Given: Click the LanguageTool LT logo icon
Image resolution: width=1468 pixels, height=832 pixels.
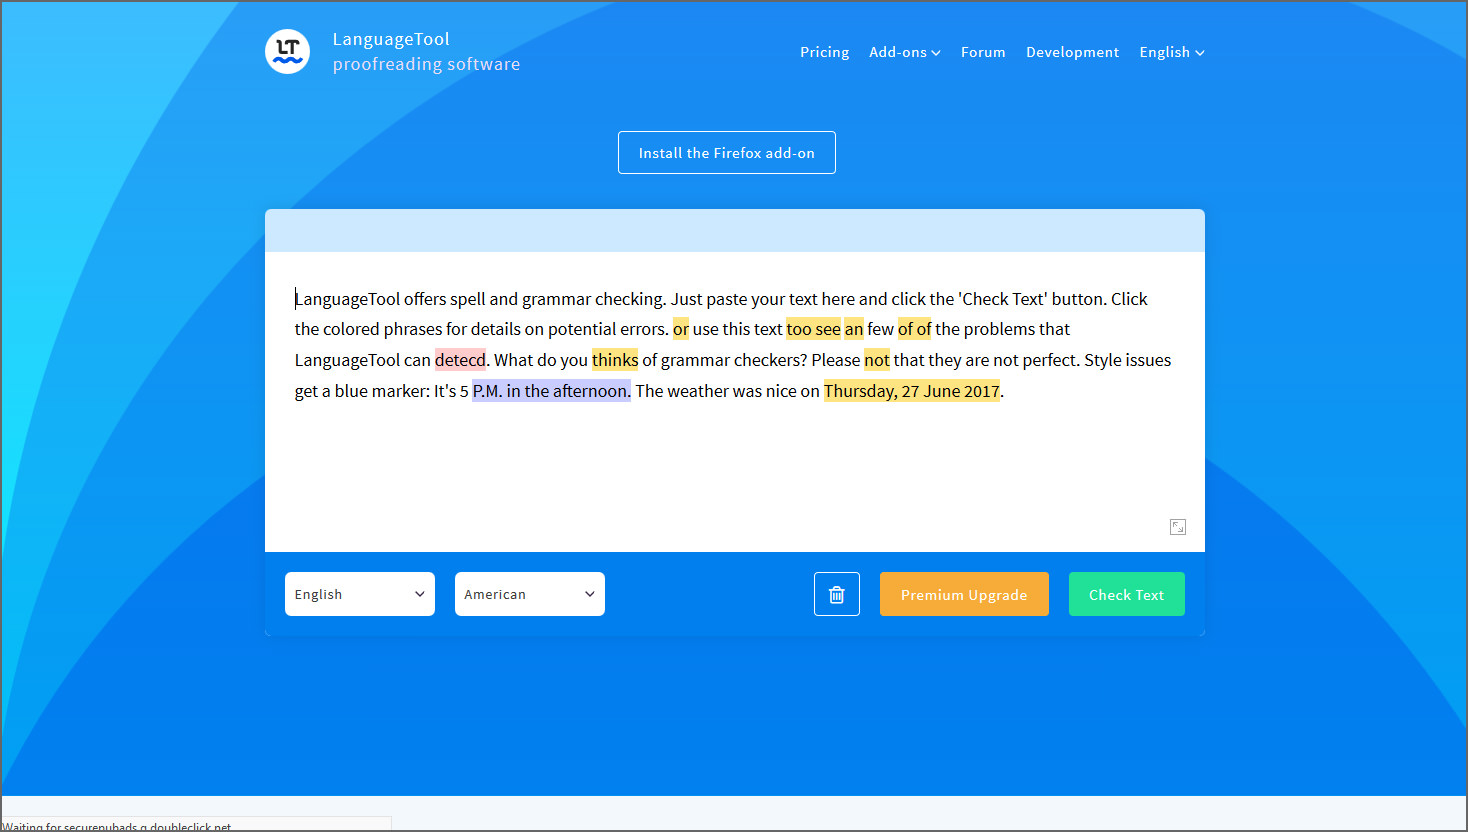Looking at the screenshot, I should pos(287,51).
